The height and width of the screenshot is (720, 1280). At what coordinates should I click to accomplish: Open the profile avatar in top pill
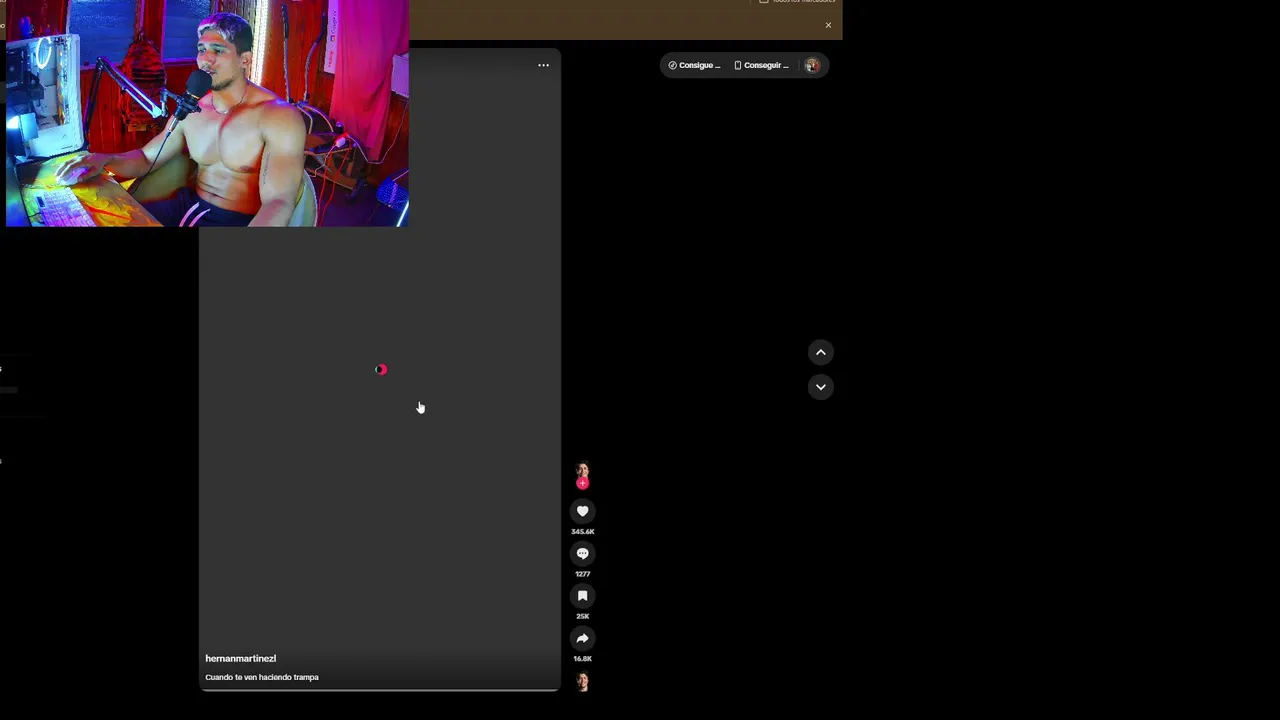pos(812,65)
